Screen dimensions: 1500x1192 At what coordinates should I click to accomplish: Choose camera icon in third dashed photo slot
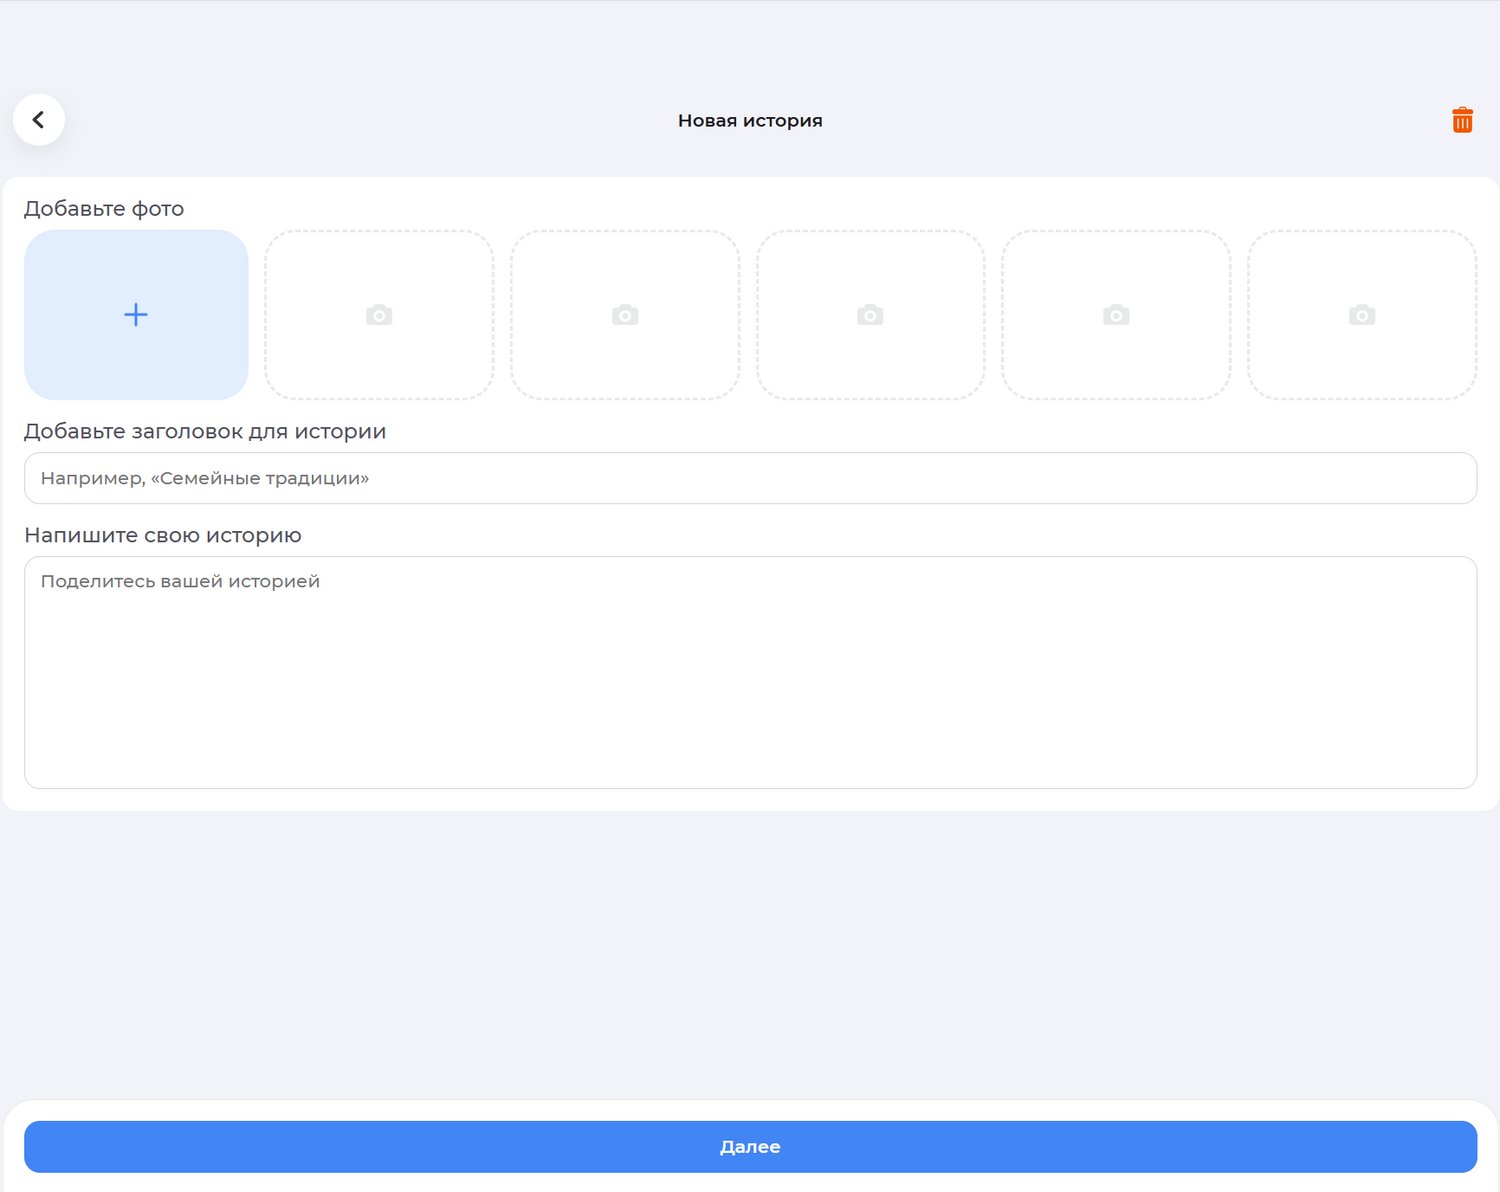coord(870,316)
